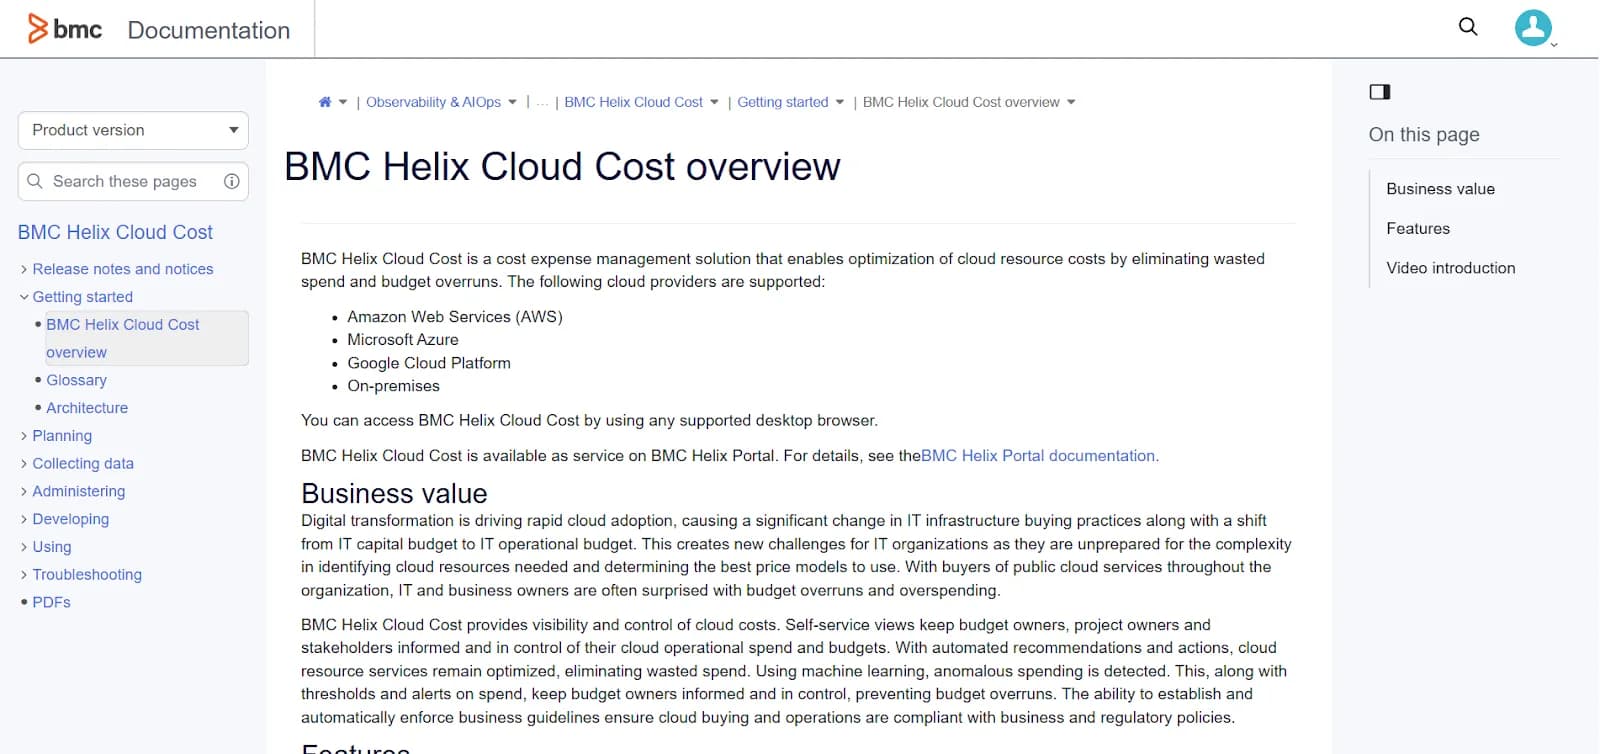Expand Observability & AIOps breadcrumb dropdown arrow

point(513,102)
